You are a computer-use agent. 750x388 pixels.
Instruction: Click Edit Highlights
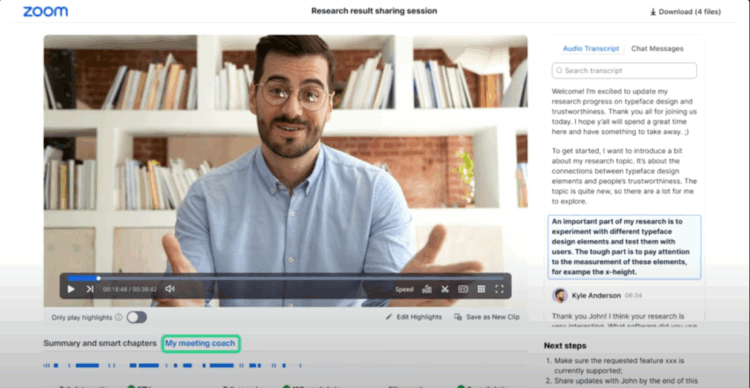coord(419,317)
